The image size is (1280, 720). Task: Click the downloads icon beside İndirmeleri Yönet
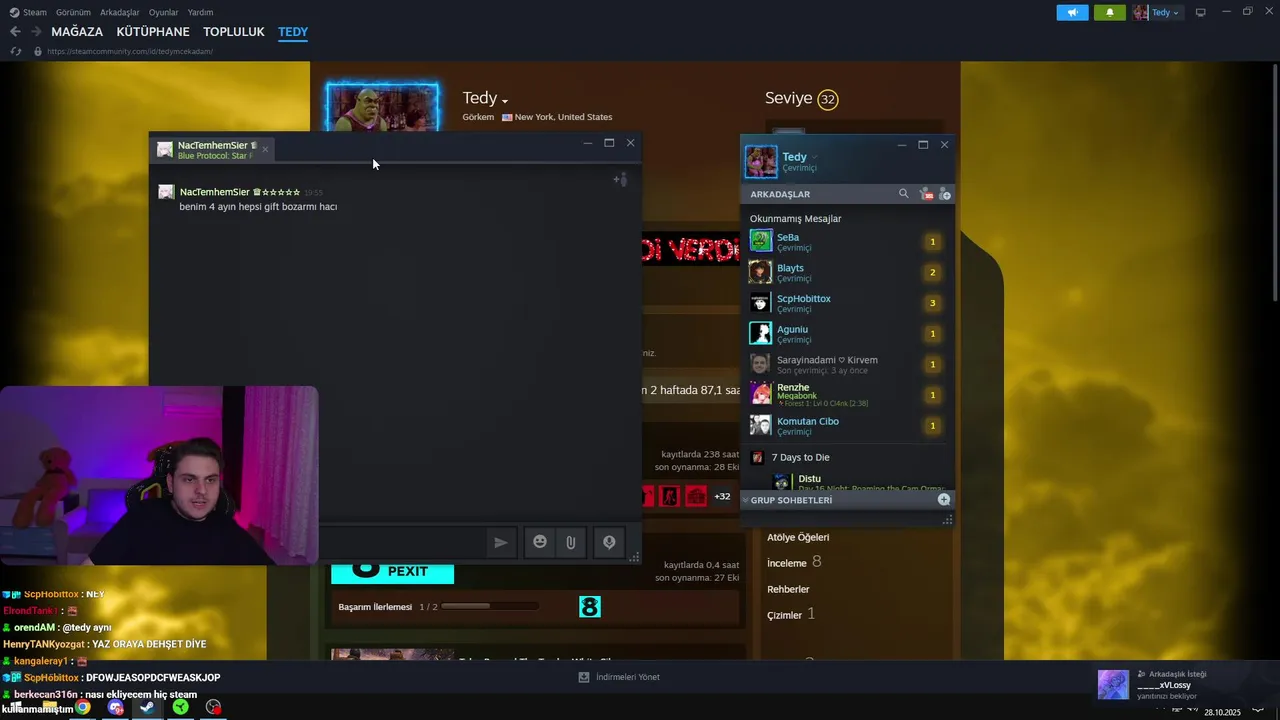point(584,677)
